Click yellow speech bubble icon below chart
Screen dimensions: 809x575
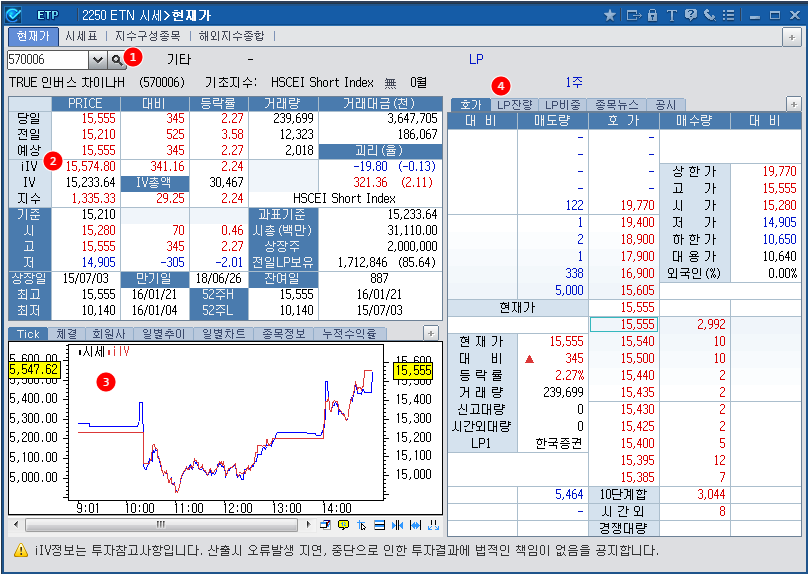pyautogui.click(x=343, y=524)
